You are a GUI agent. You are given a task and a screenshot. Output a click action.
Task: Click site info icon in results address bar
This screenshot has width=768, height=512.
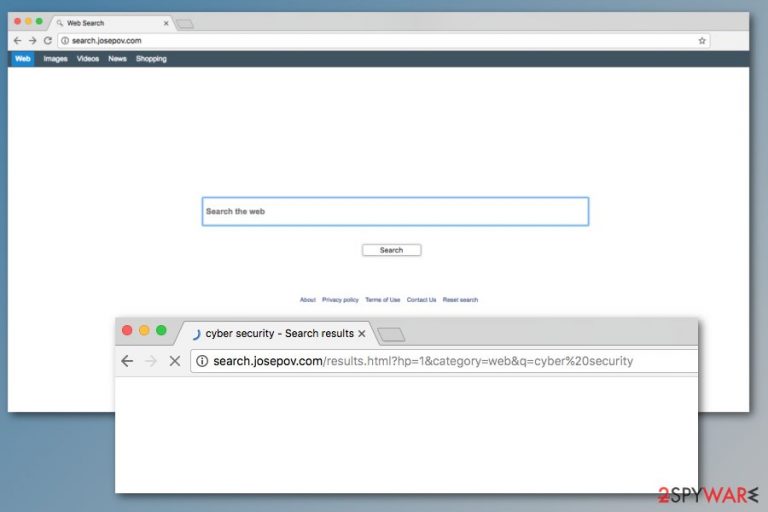tap(202, 361)
